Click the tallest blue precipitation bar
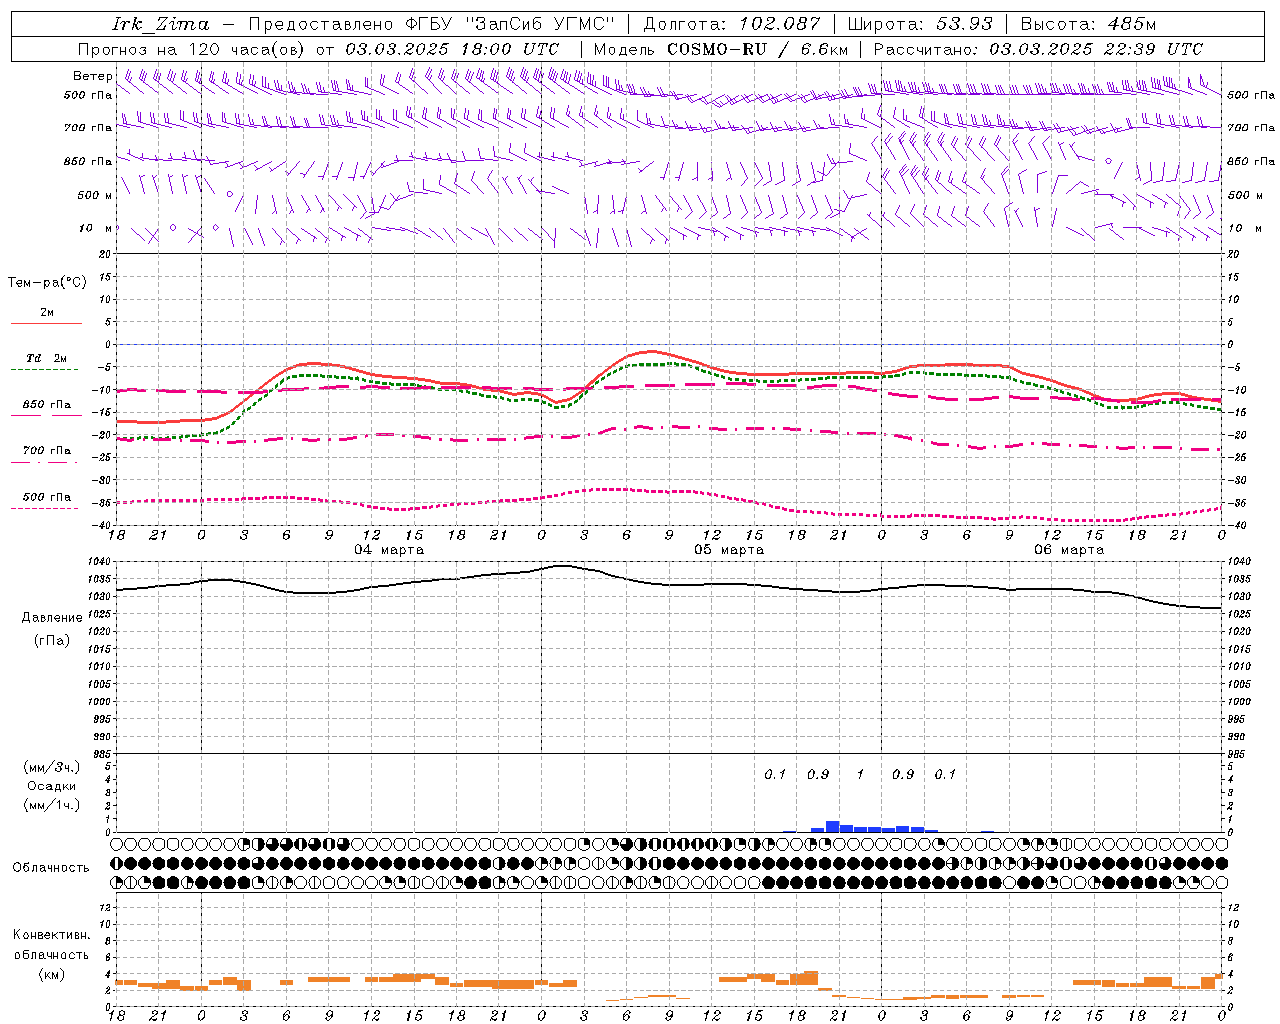Screen dimensions: 1280x1024 (x=832, y=826)
